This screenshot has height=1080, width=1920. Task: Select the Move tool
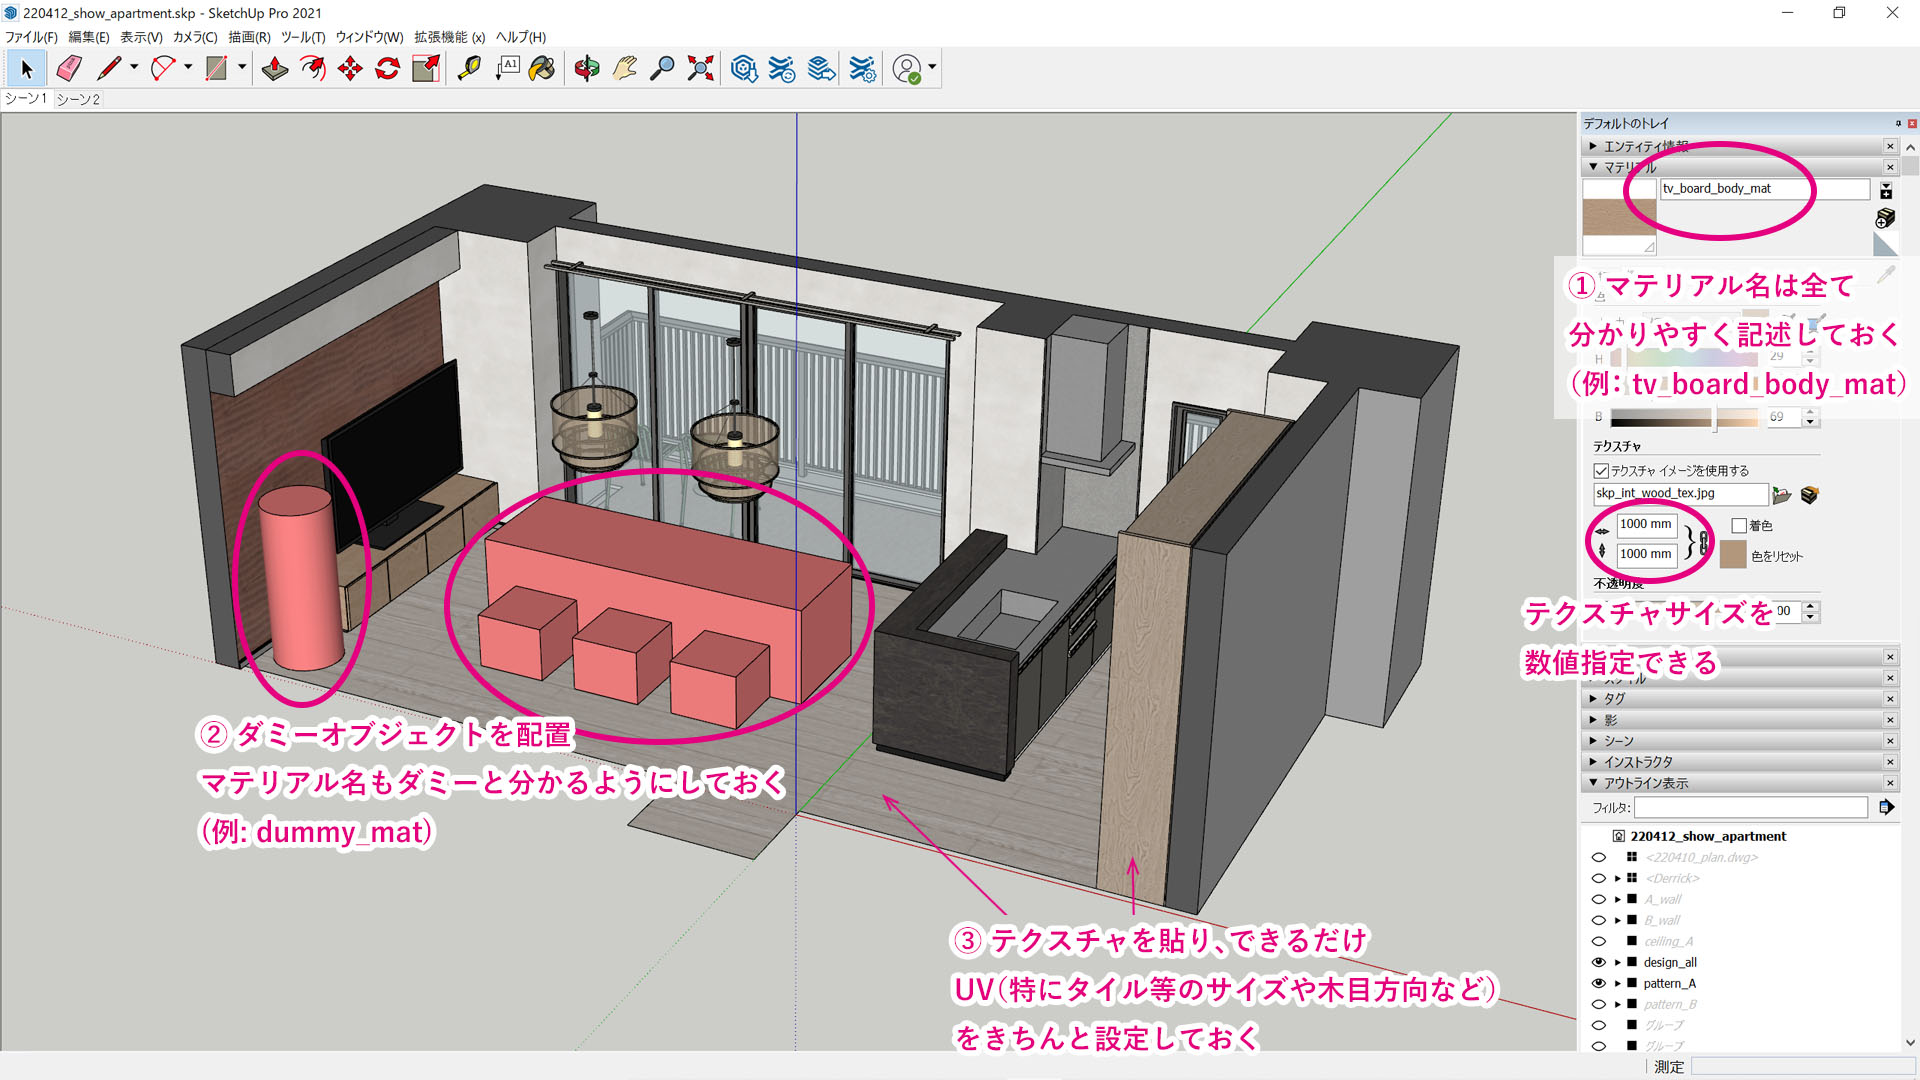pos(350,69)
